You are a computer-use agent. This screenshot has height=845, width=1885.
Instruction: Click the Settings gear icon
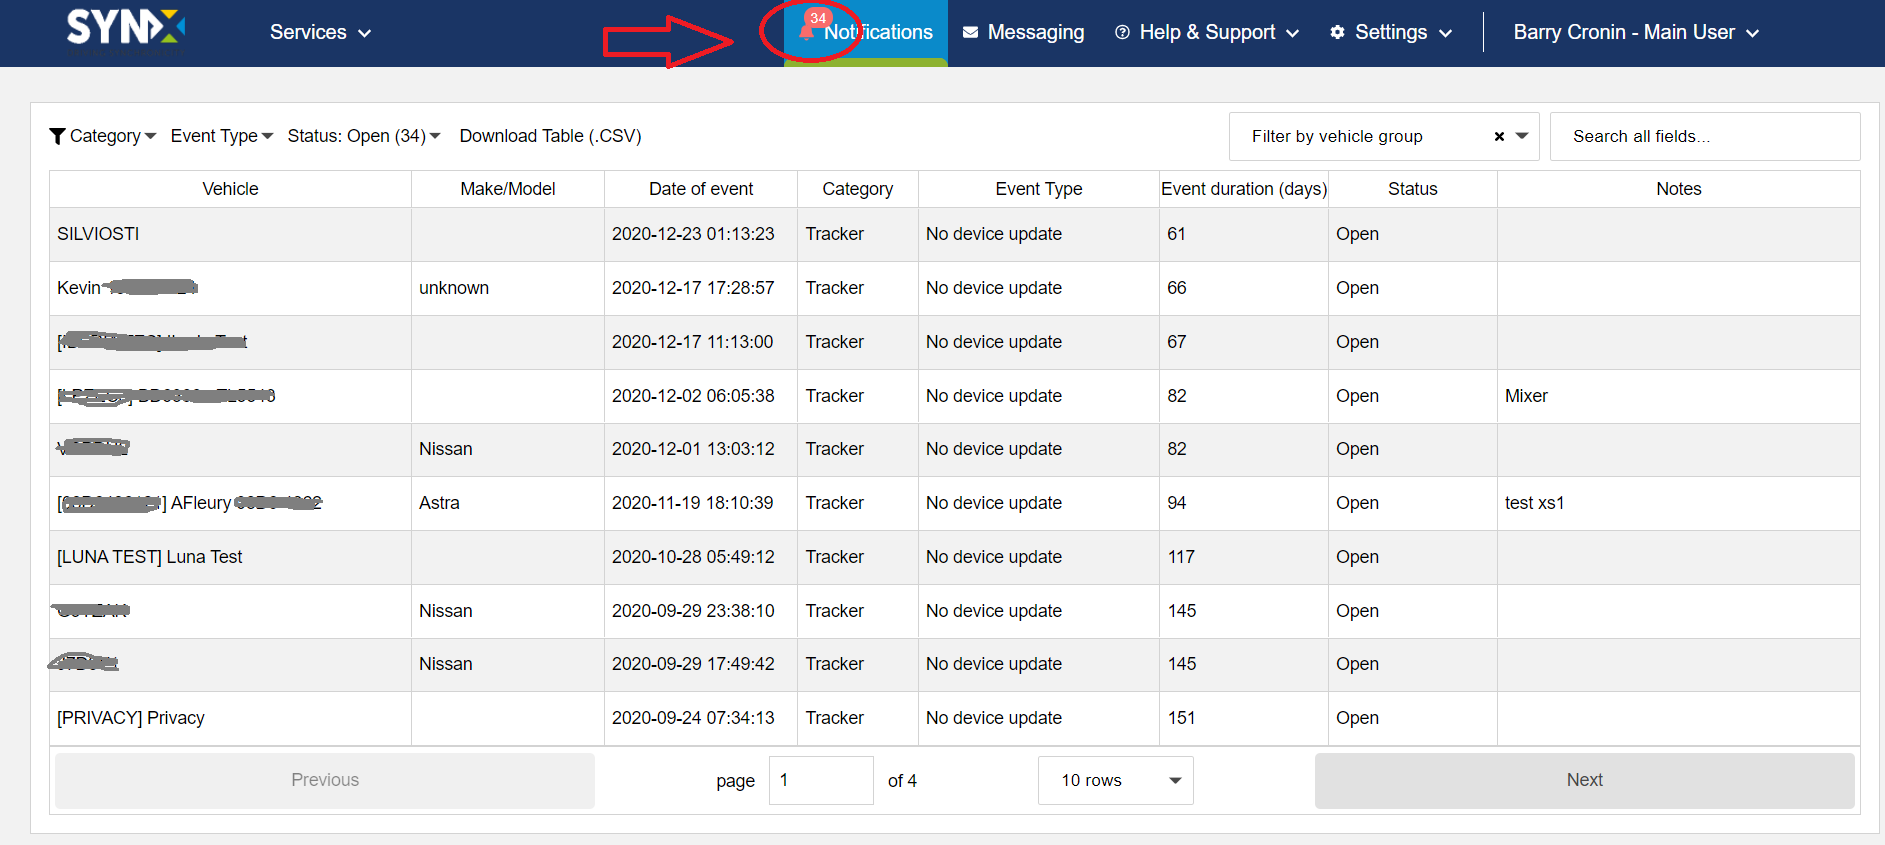click(1337, 33)
